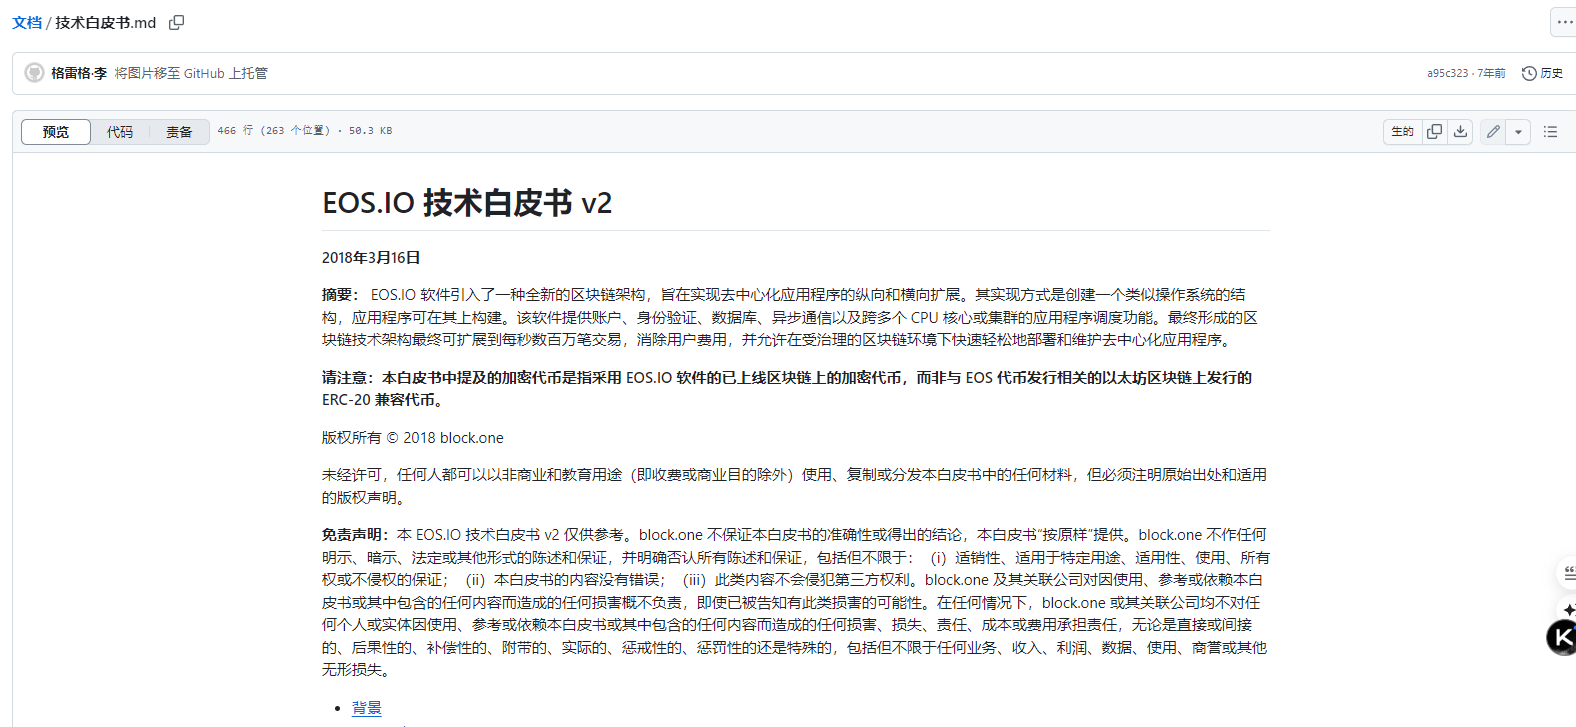
Task: Open the more options ellipsis menu
Action: tap(1564, 22)
